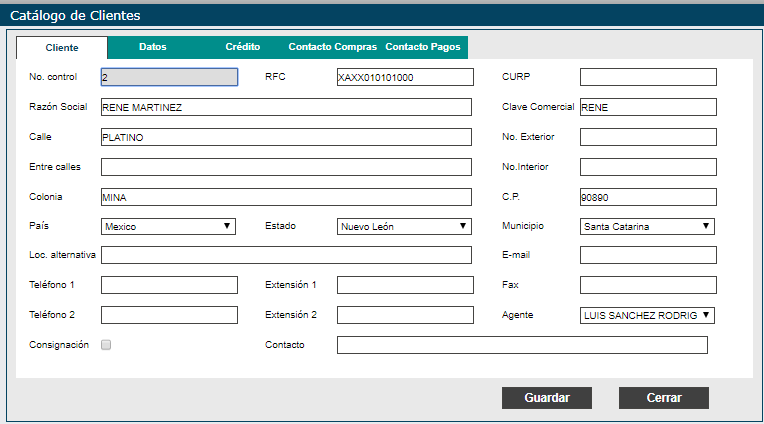Select the Calle input field
Viewport: 764px width, 424px height.
(286, 137)
